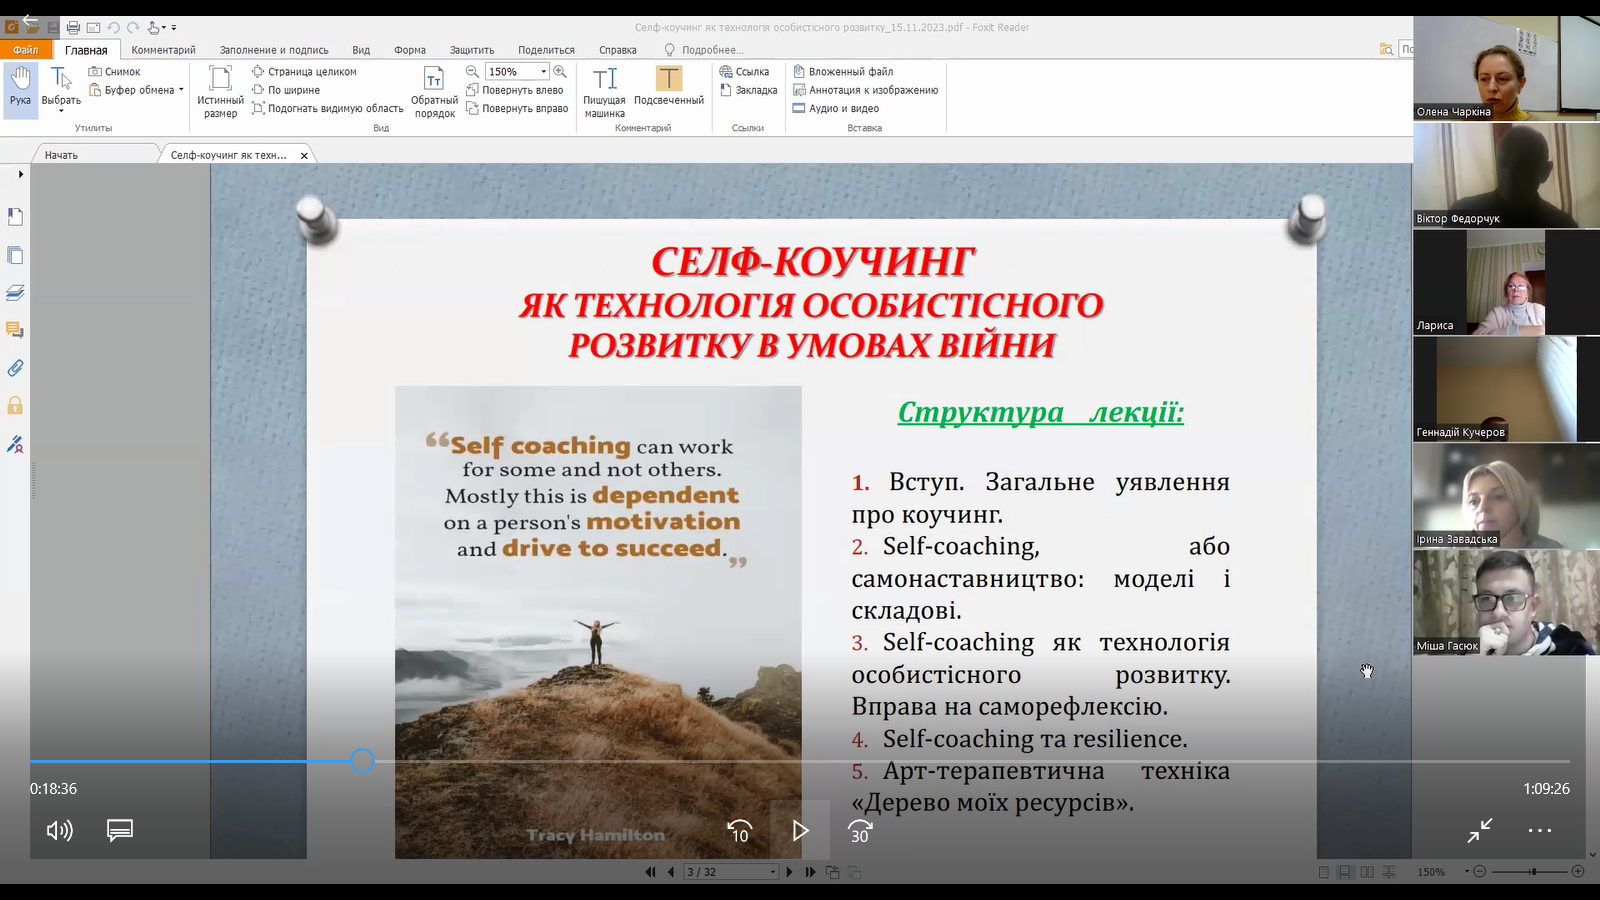Open the video more options ellipsis
1600x900 pixels.
tap(1540, 830)
